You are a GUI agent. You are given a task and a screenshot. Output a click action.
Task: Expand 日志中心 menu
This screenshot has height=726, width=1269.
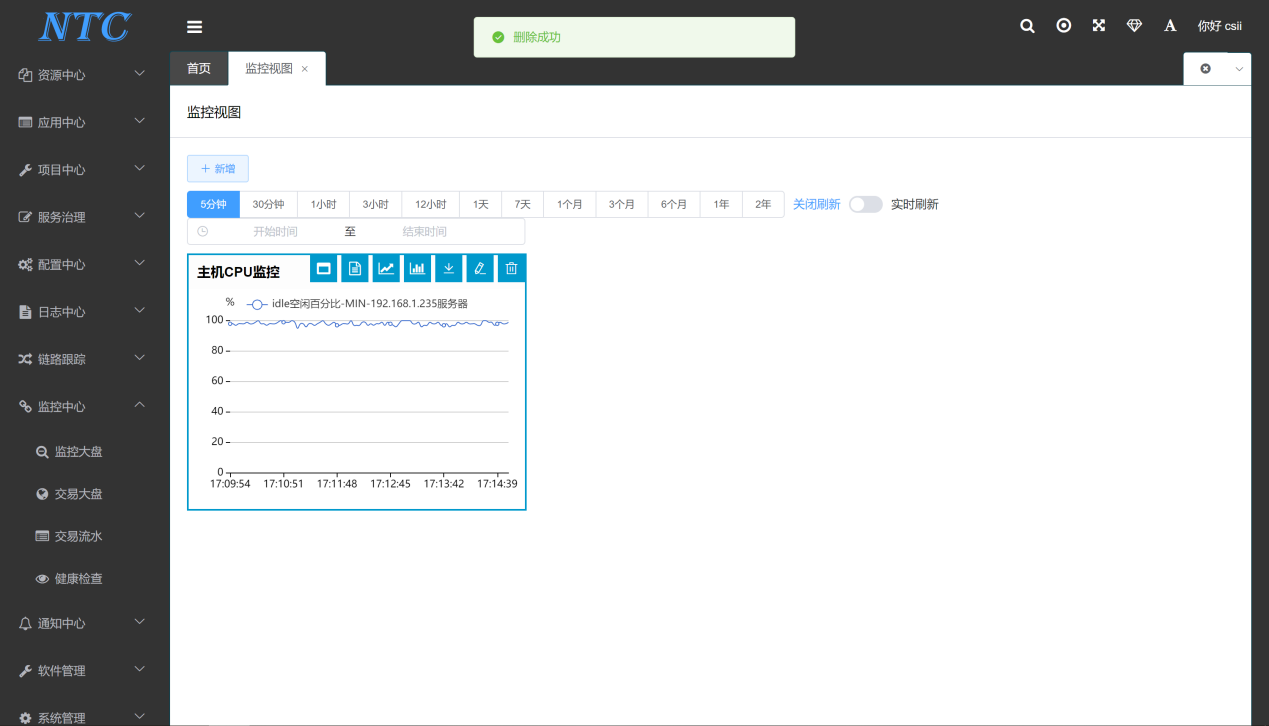coord(85,312)
